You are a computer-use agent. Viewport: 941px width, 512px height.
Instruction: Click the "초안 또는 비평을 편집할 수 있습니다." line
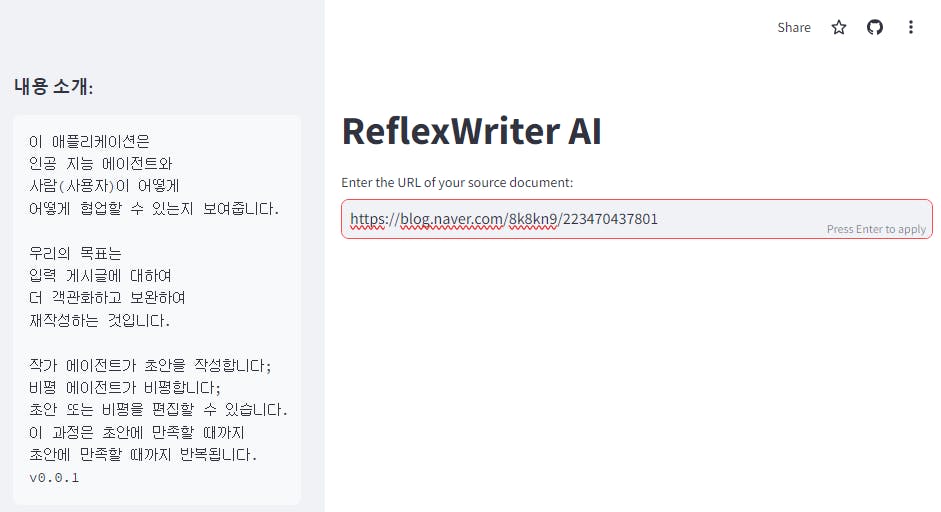(158, 410)
